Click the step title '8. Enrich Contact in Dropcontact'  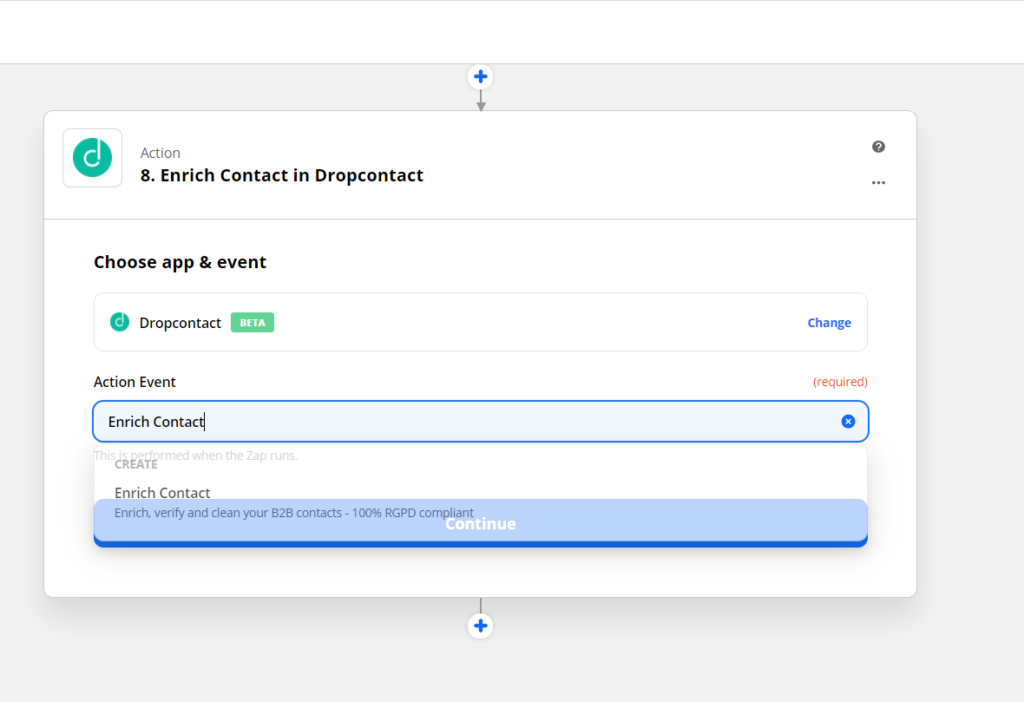[x=281, y=175]
